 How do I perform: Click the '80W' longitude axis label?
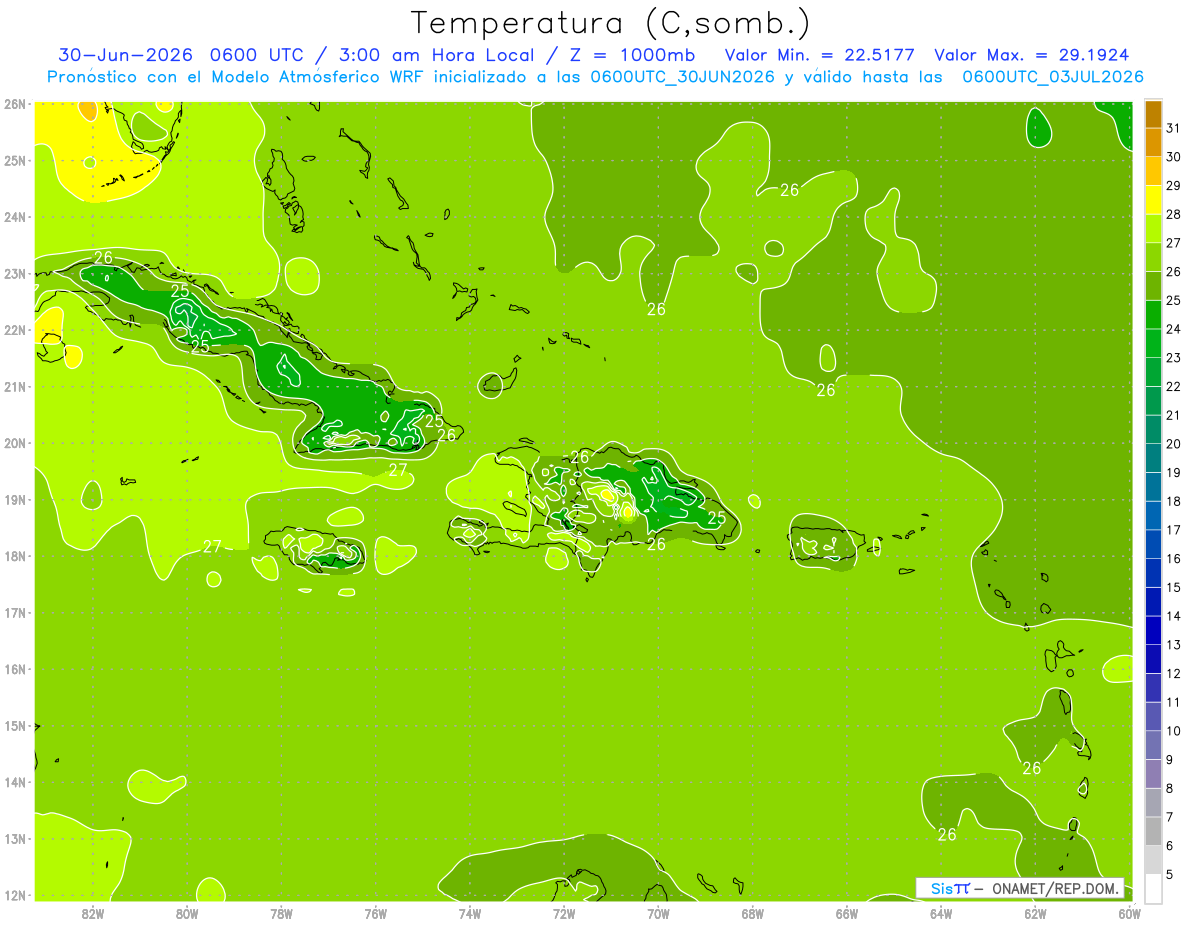186,912
